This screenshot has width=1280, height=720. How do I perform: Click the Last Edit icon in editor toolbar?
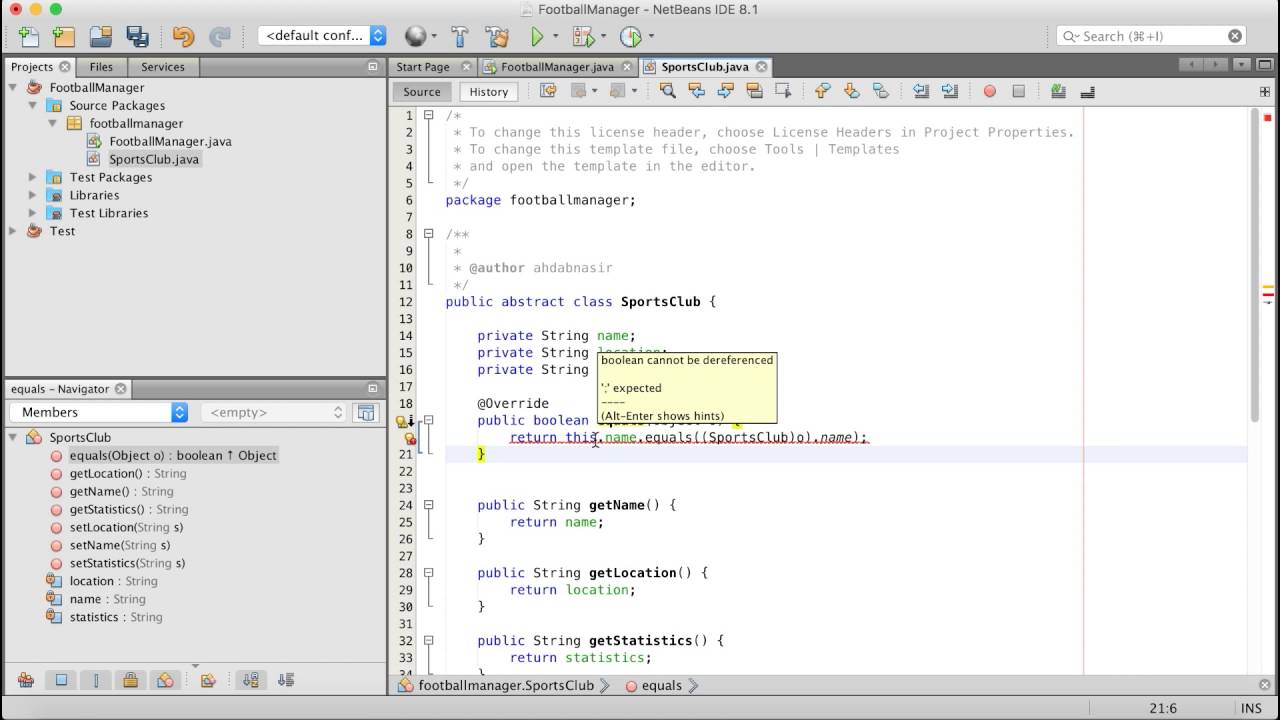click(x=548, y=91)
